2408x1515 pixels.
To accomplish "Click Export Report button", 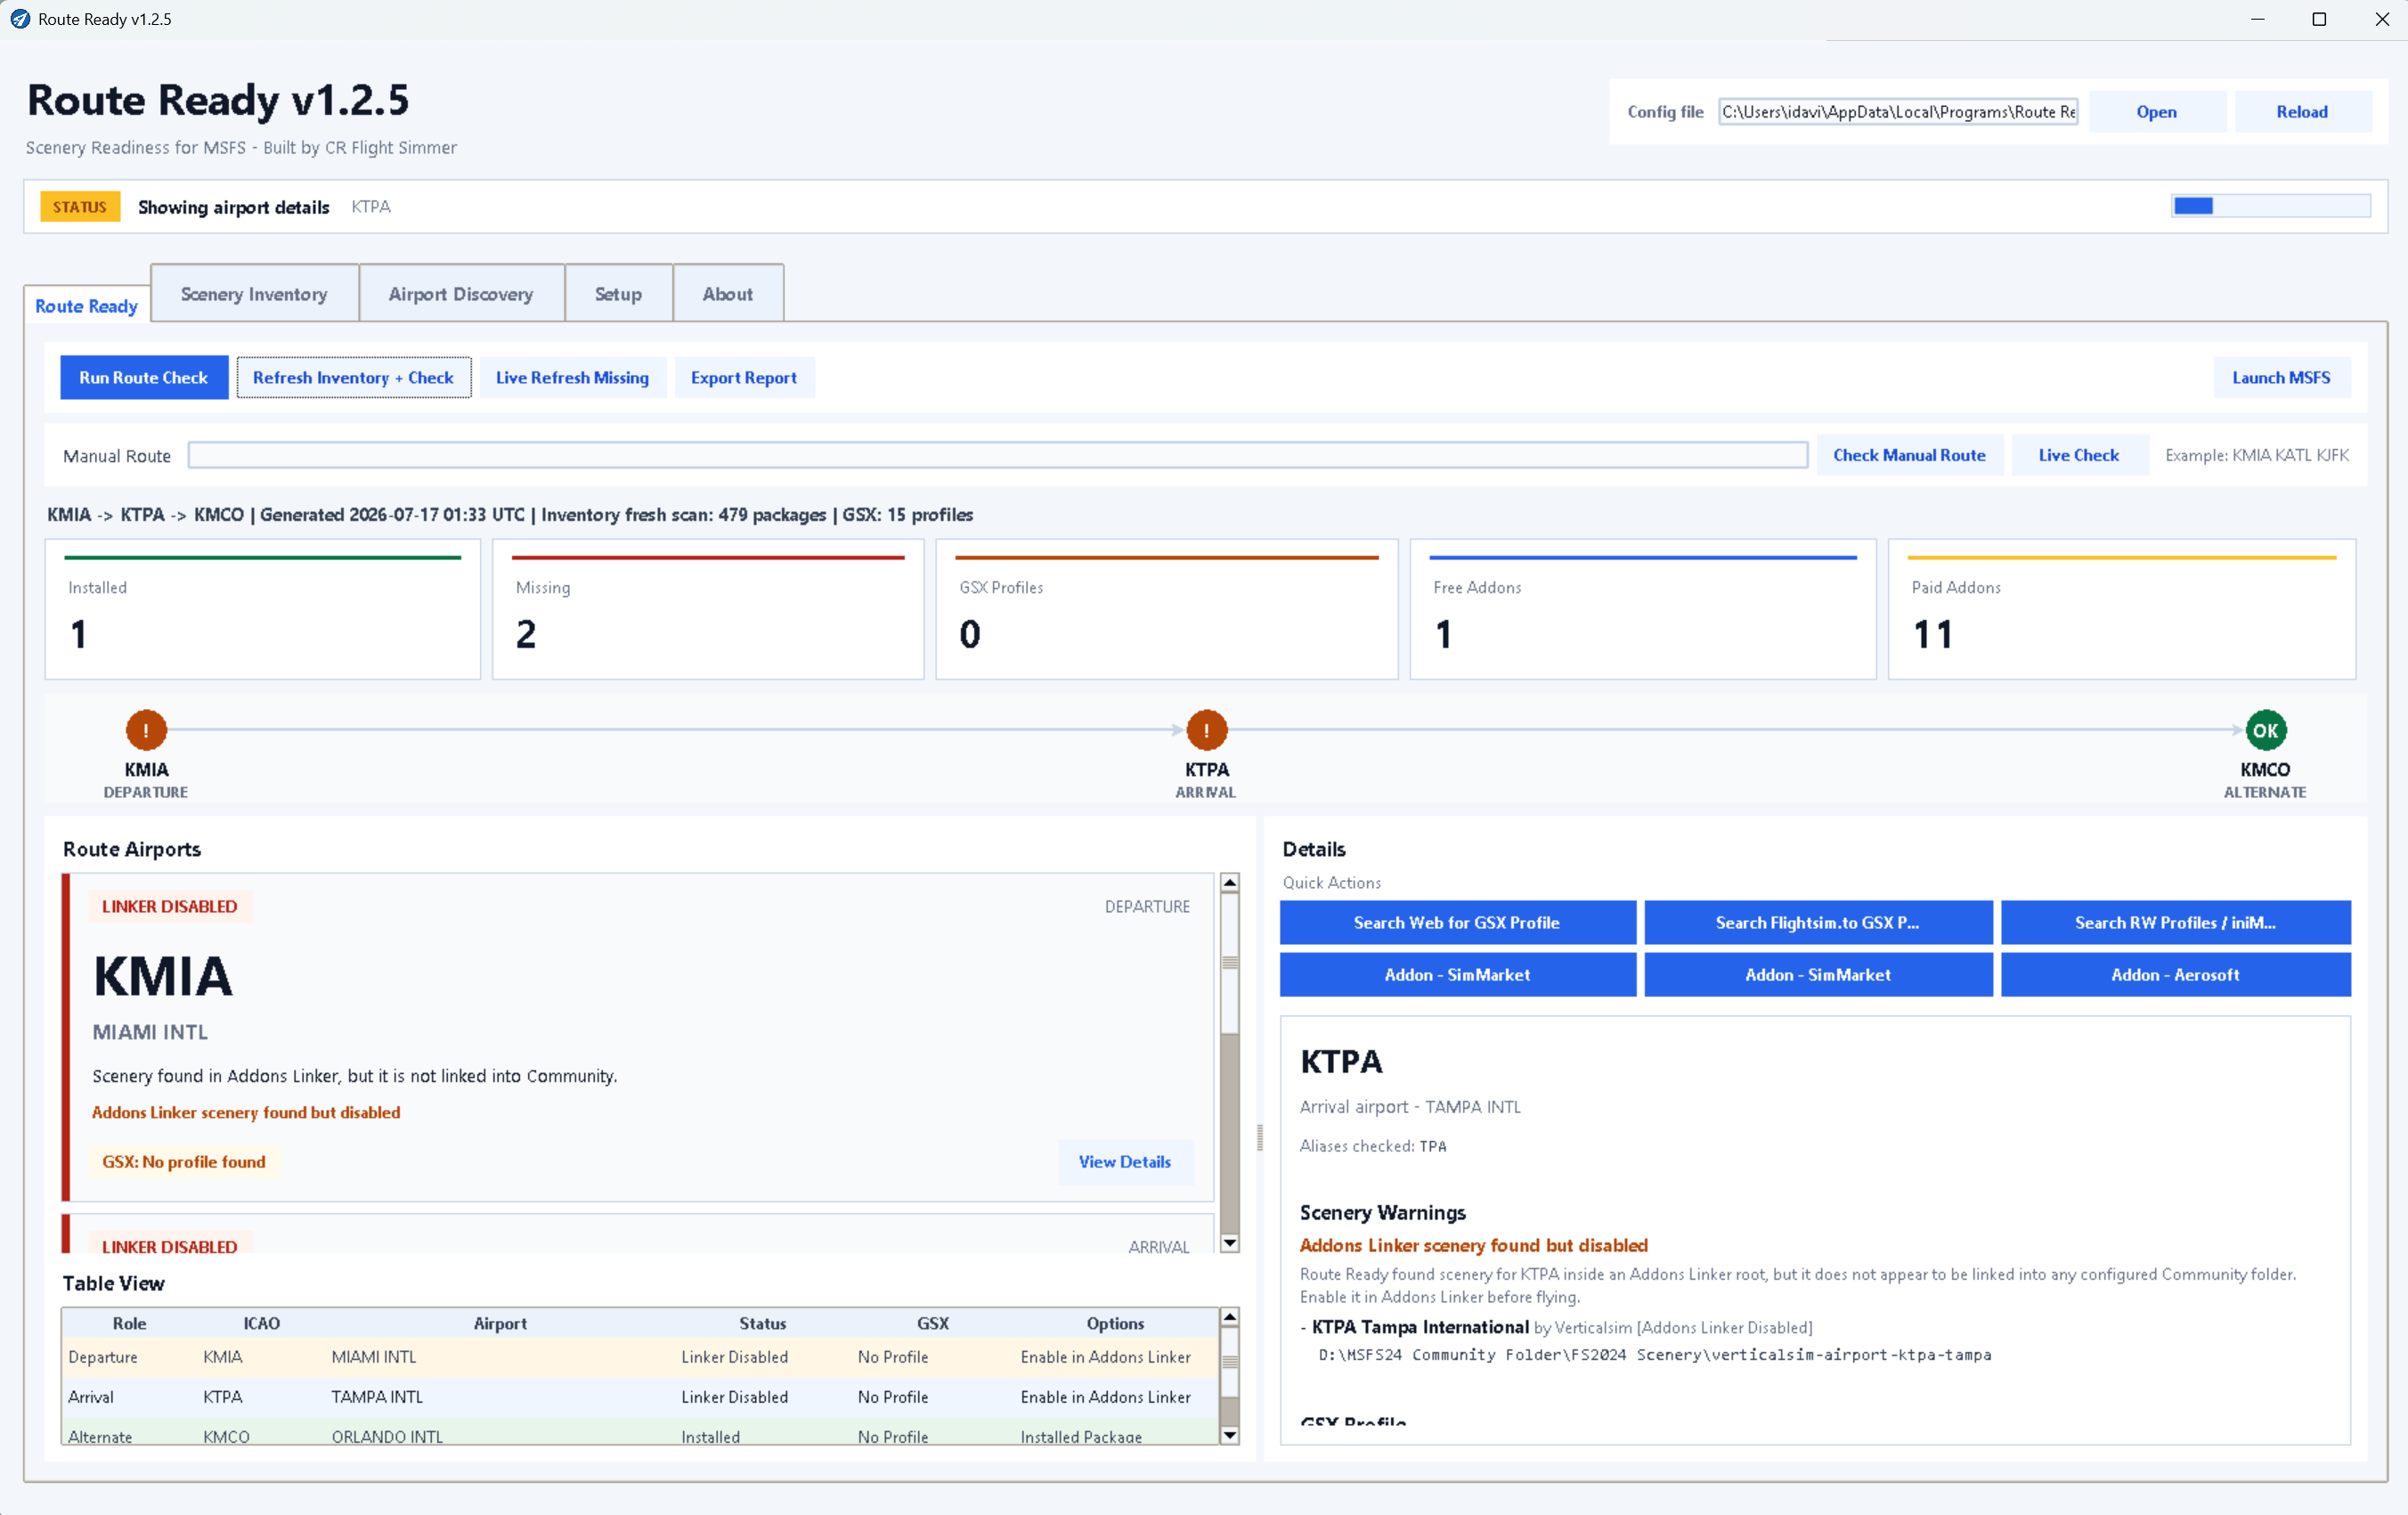I will pyautogui.click(x=744, y=377).
